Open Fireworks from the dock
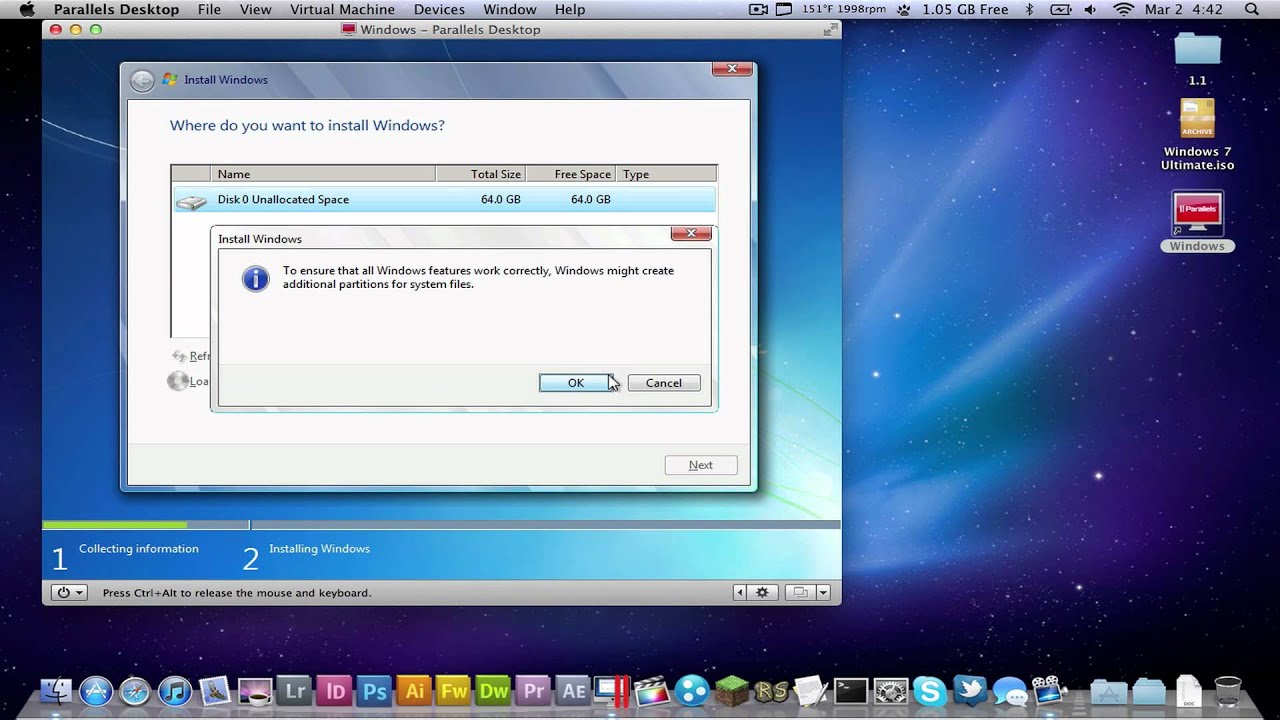The width and height of the screenshot is (1280, 720). tap(454, 691)
